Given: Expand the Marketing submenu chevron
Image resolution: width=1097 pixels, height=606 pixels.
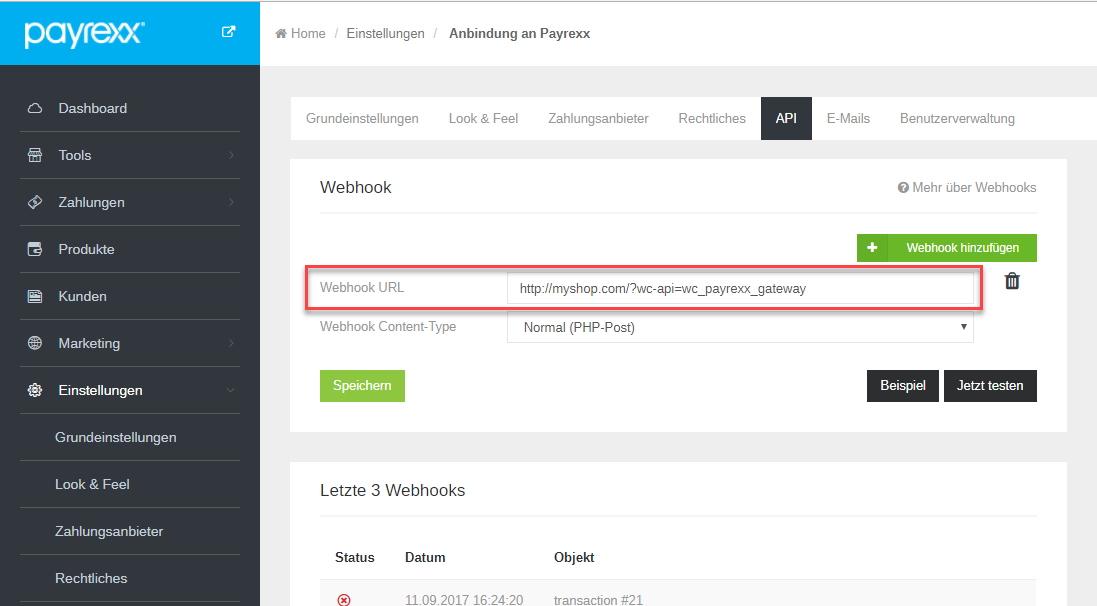Looking at the screenshot, I should [x=231, y=343].
